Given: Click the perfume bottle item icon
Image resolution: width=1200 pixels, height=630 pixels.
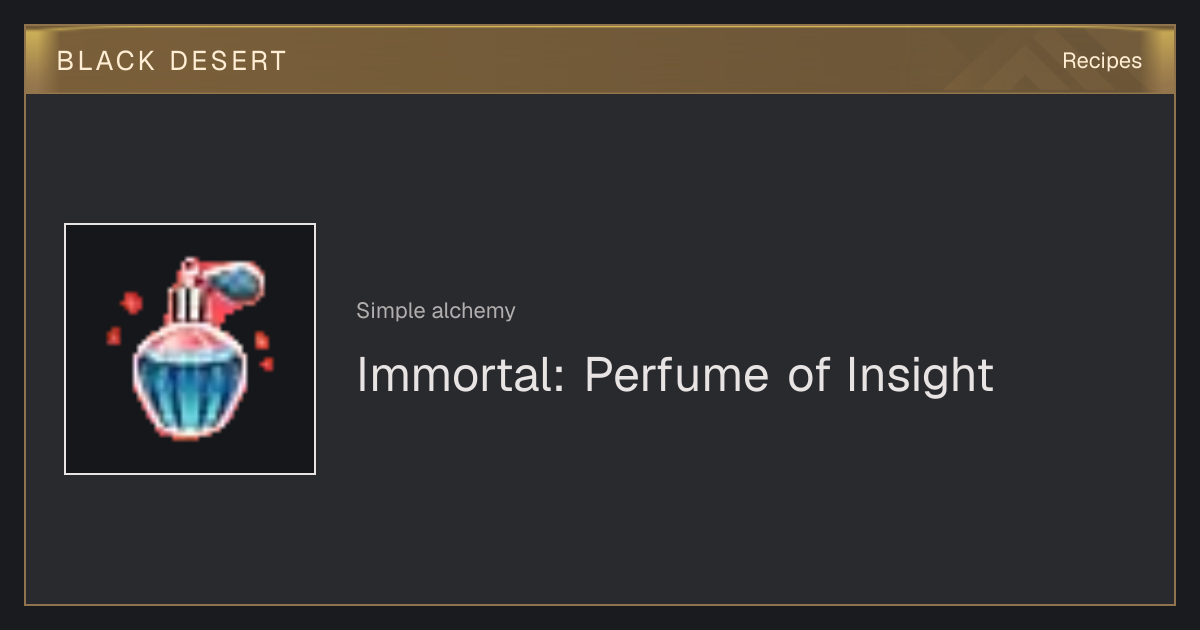Looking at the screenshot, I should pyautogui.click(x=190, y=349).
